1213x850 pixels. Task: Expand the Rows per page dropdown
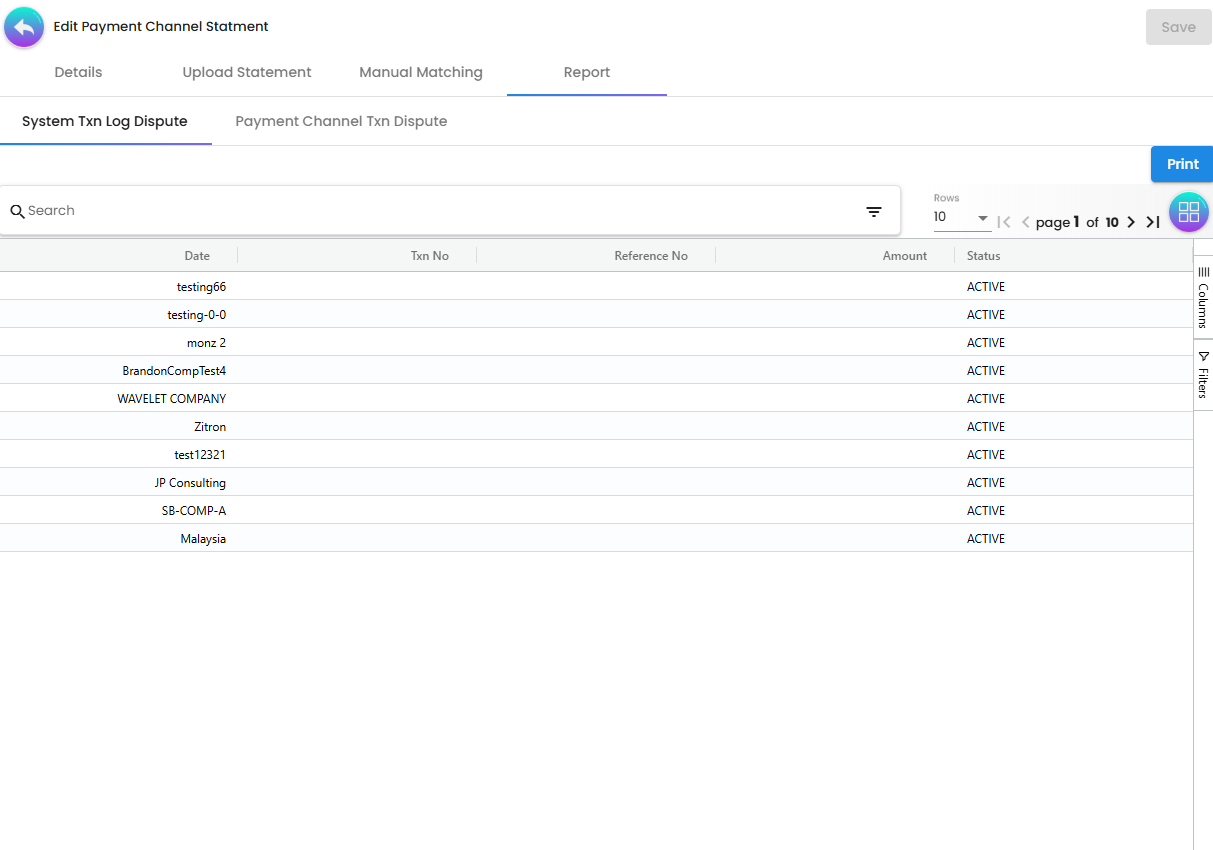pyautogui.click(x=962, y=217)
